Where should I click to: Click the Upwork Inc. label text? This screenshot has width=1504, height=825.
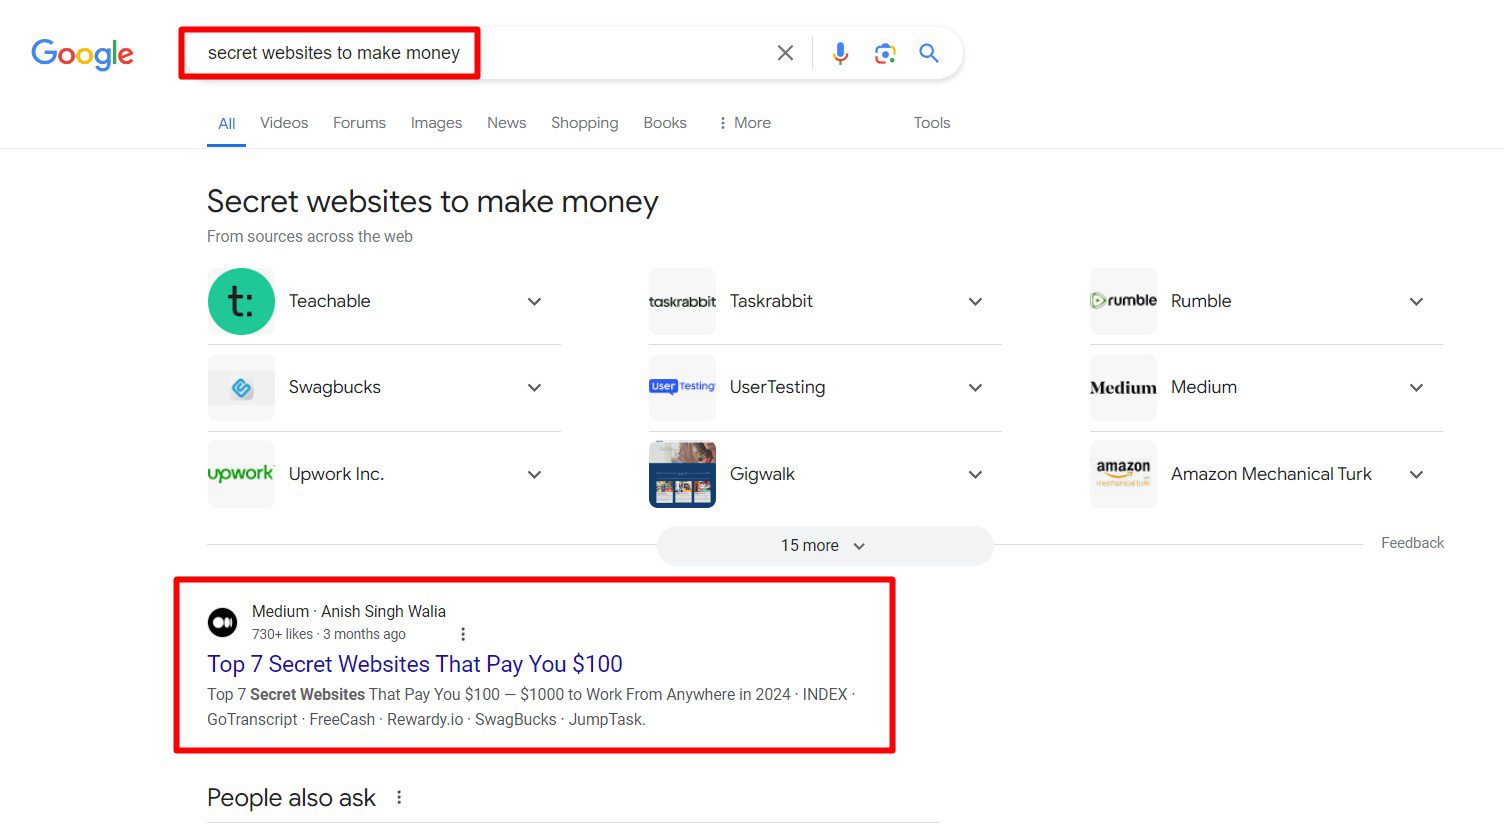336,474
